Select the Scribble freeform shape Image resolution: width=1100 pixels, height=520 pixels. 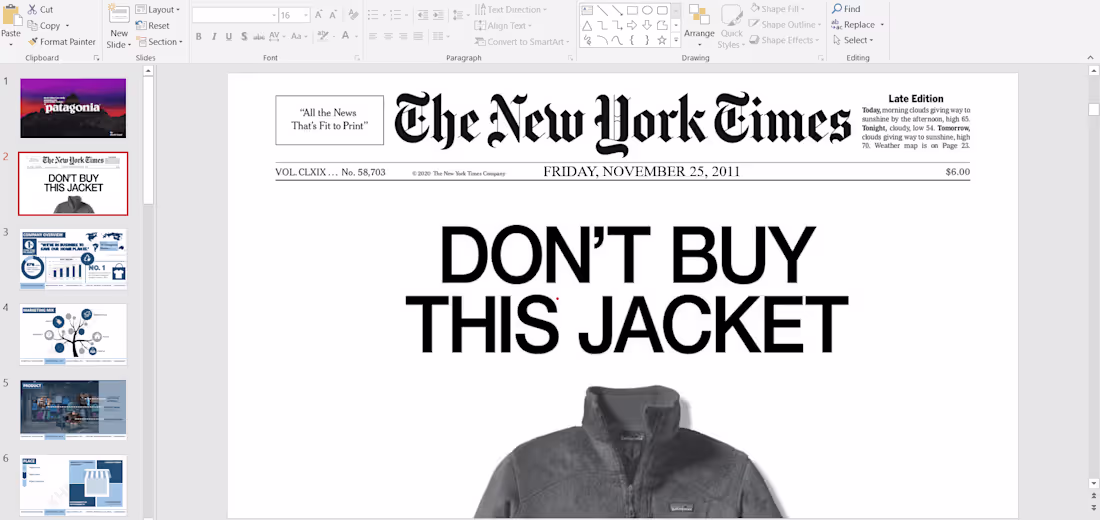[x=586, y=40]
